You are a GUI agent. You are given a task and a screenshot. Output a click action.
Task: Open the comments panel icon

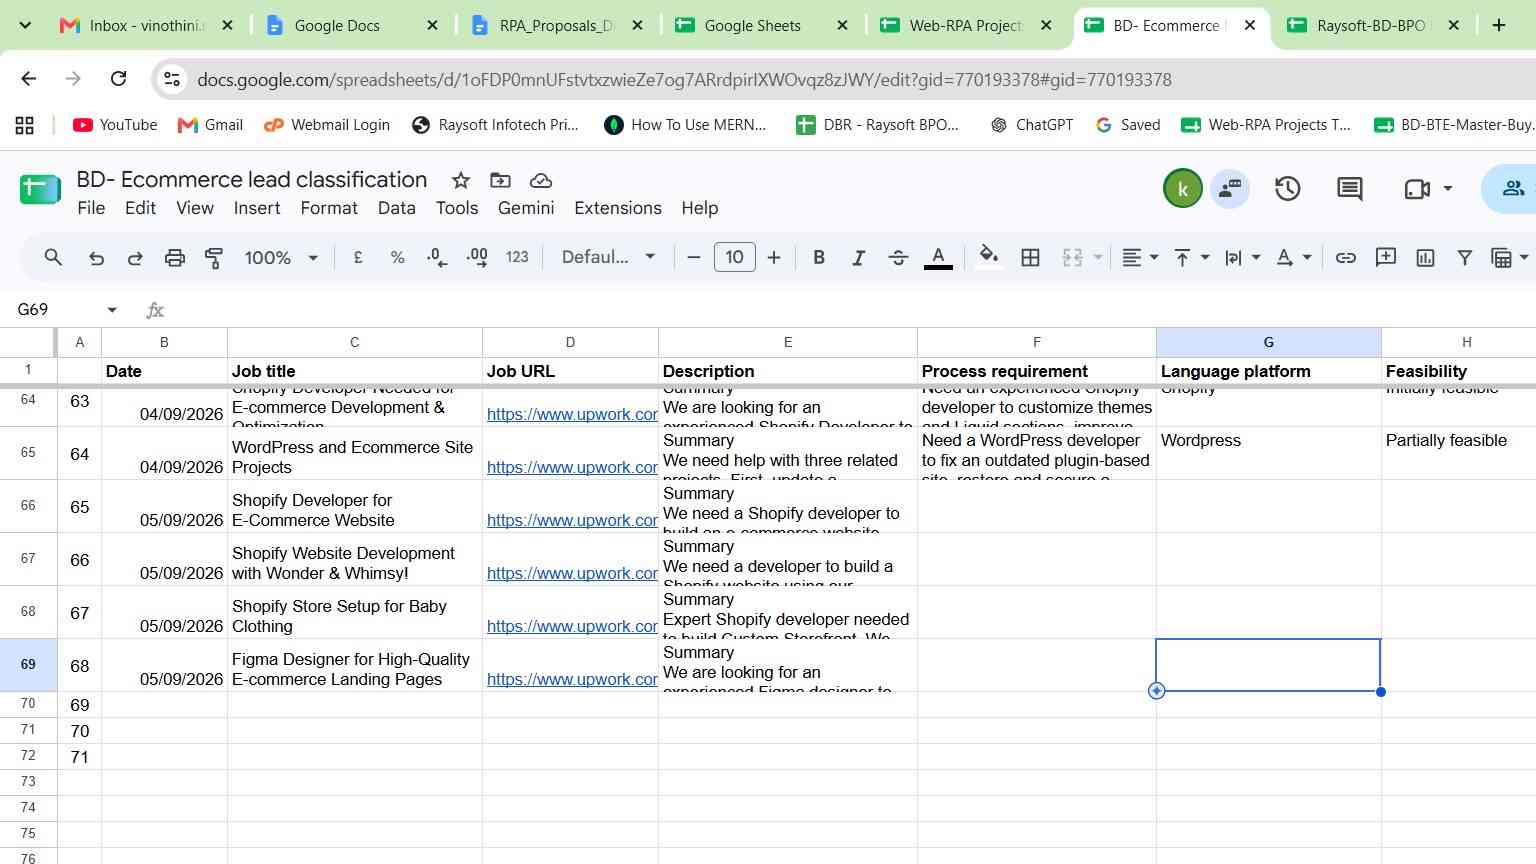[1349, 188]
